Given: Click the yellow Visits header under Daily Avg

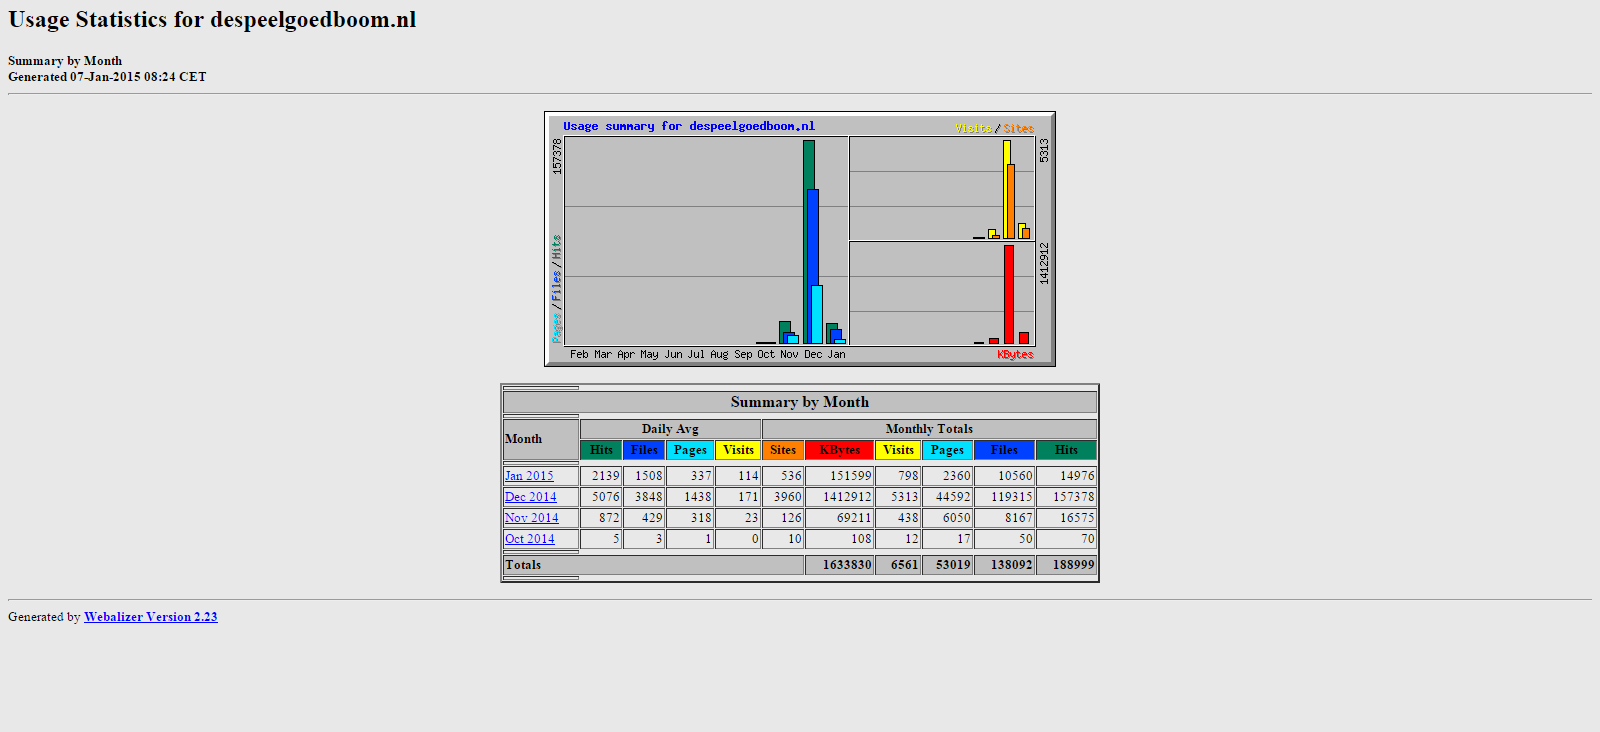Looking at the screenshot, I should 738,450.
